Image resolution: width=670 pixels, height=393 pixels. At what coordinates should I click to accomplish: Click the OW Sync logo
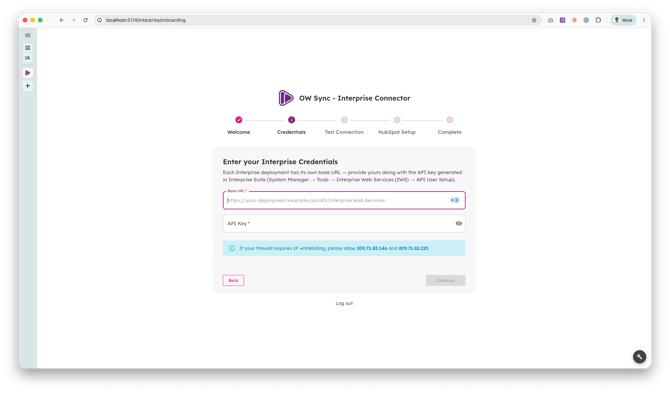286,98
